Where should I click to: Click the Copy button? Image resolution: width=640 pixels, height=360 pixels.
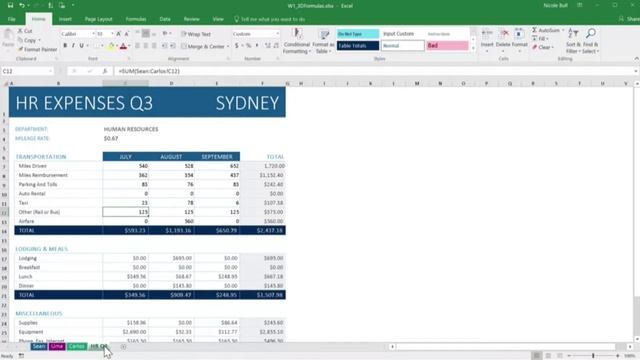point(29,40)
